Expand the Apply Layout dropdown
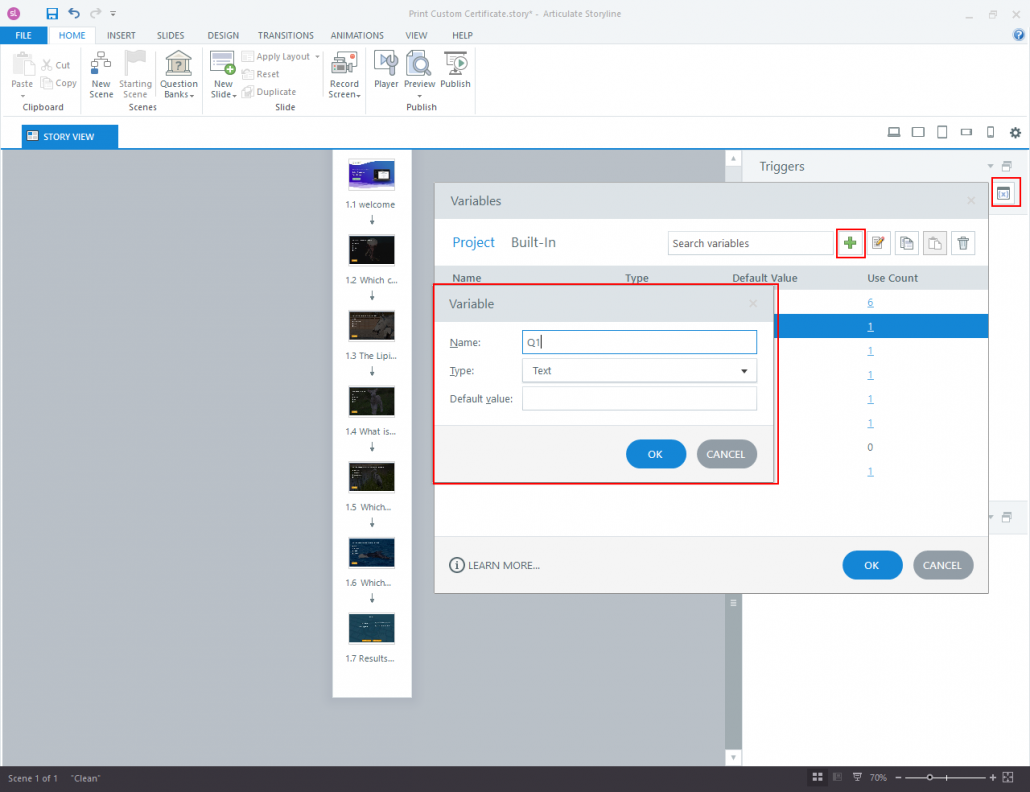The height and width of the screenshot is (792, 1030). 318,57
